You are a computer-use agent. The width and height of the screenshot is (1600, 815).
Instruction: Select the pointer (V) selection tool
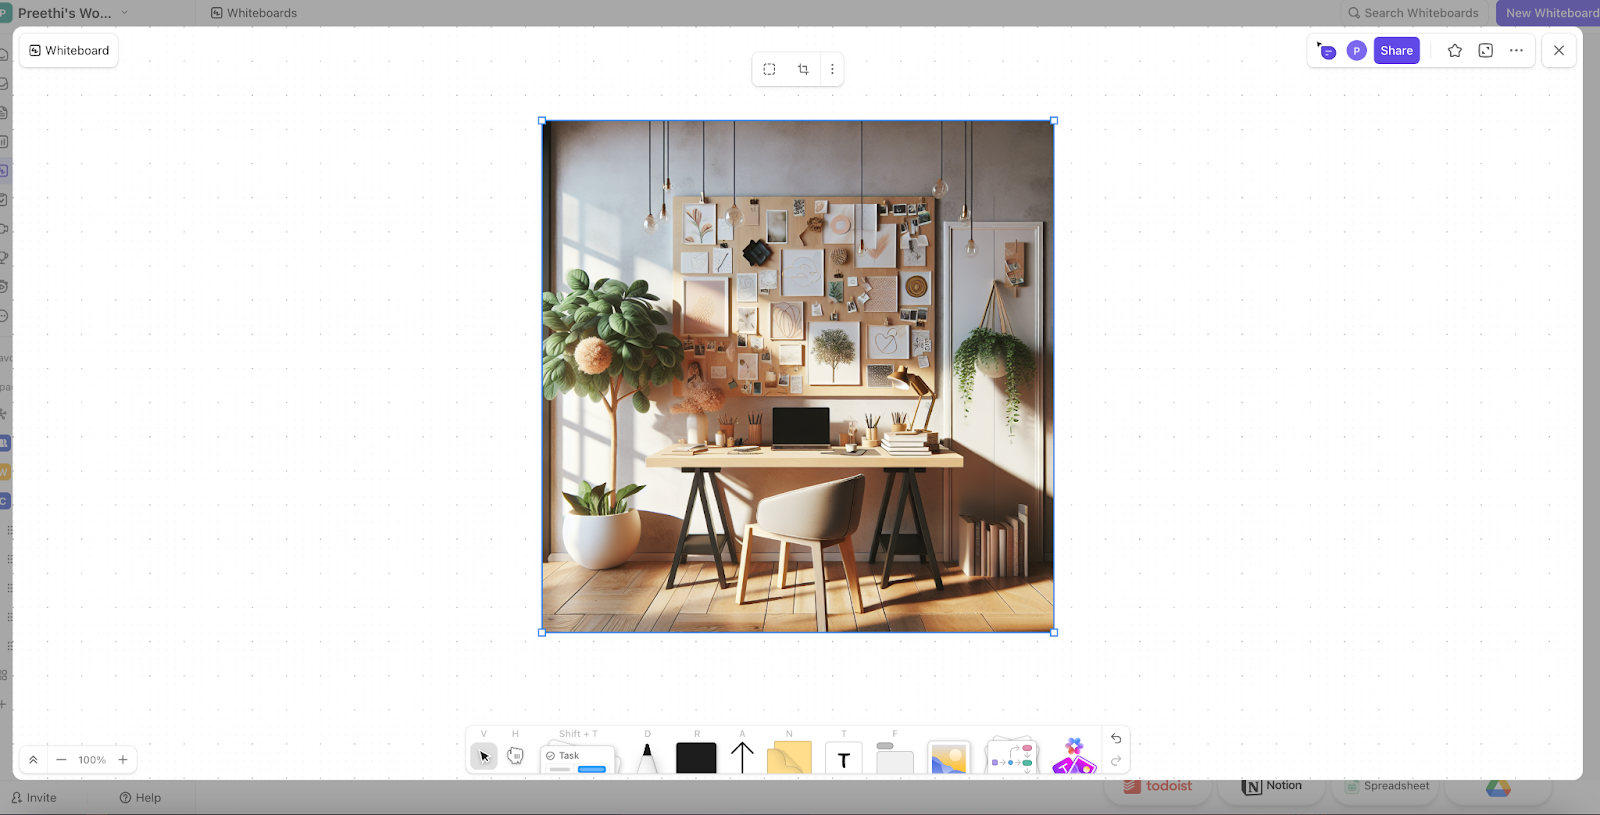point(484,757)
